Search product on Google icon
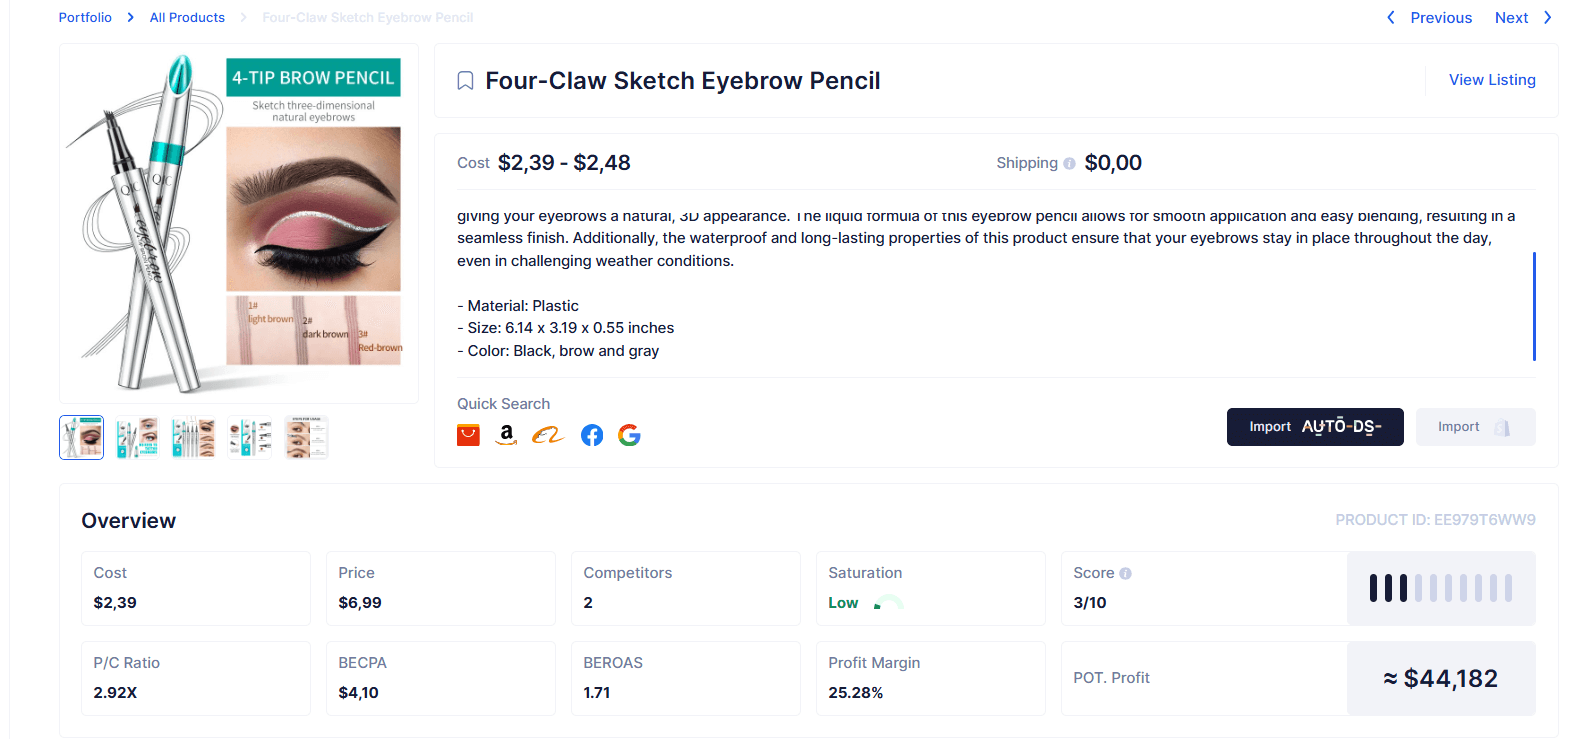 point(629,435)
